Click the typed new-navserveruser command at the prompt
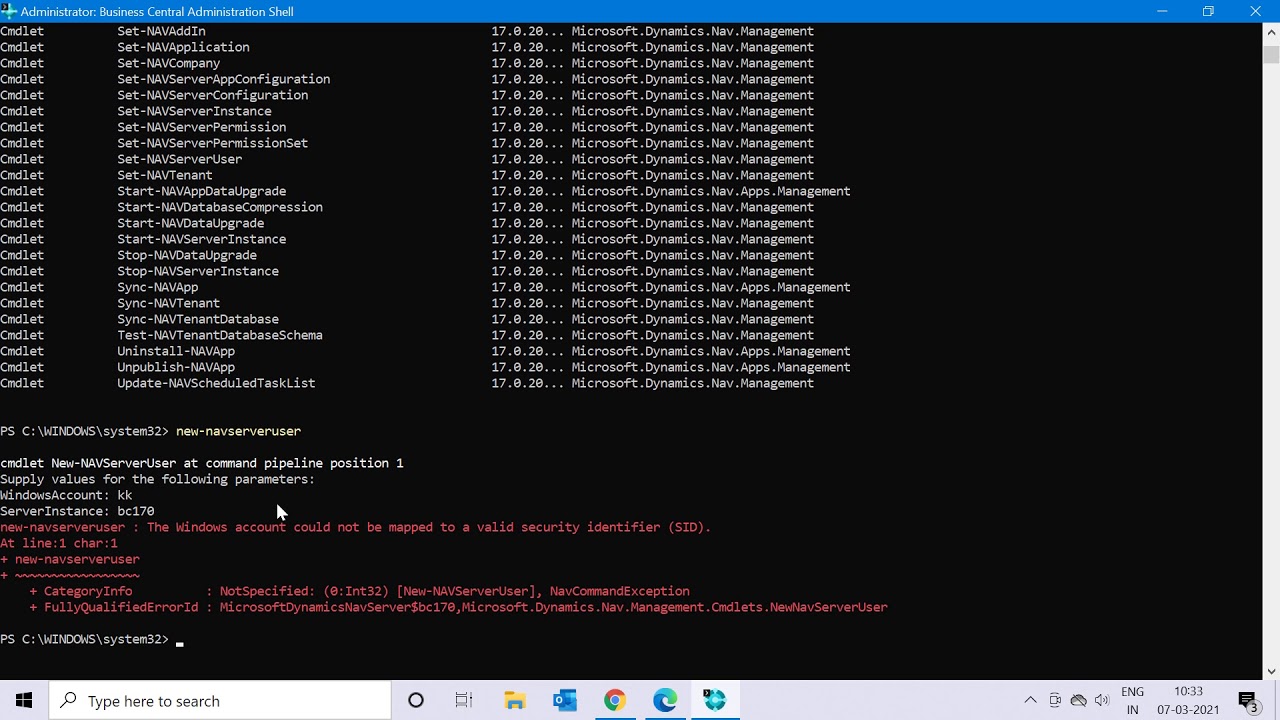The image size is (1280, 720). (238, 431)
